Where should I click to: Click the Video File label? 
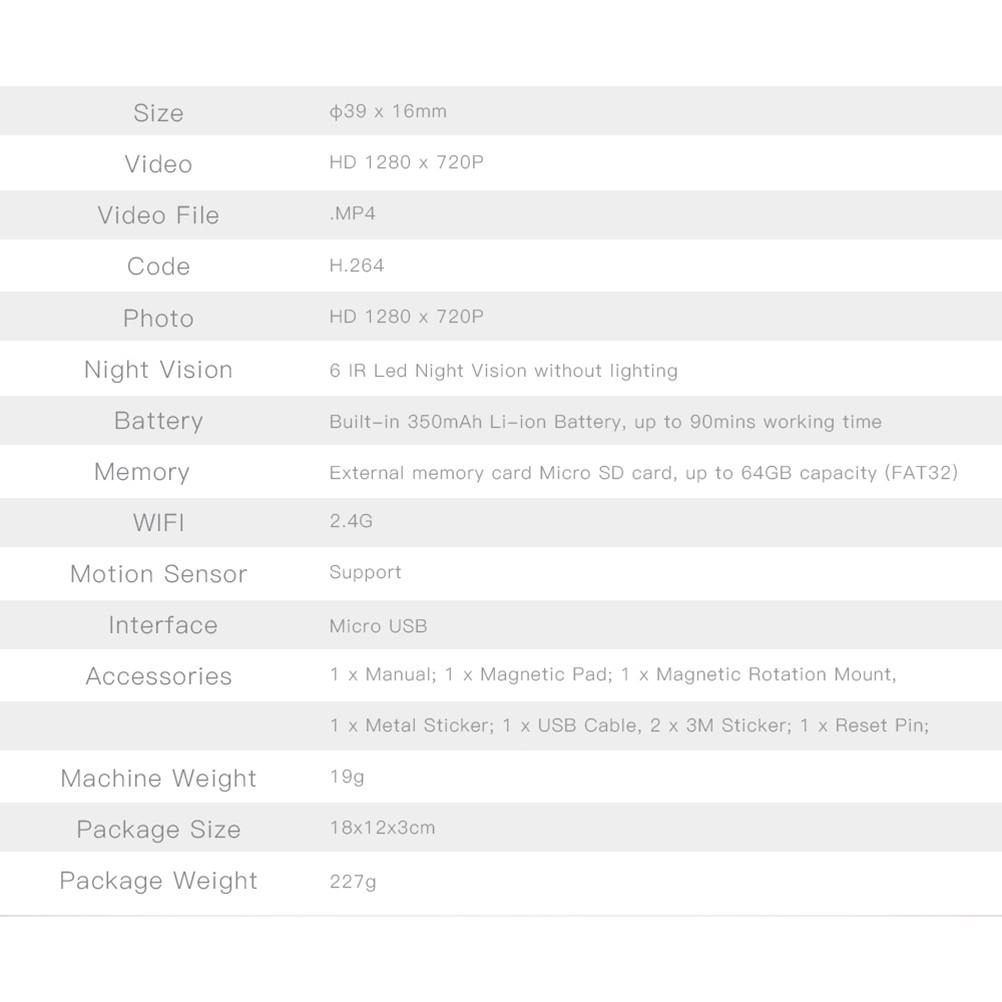pyautogui.click(x=158, y=215)
